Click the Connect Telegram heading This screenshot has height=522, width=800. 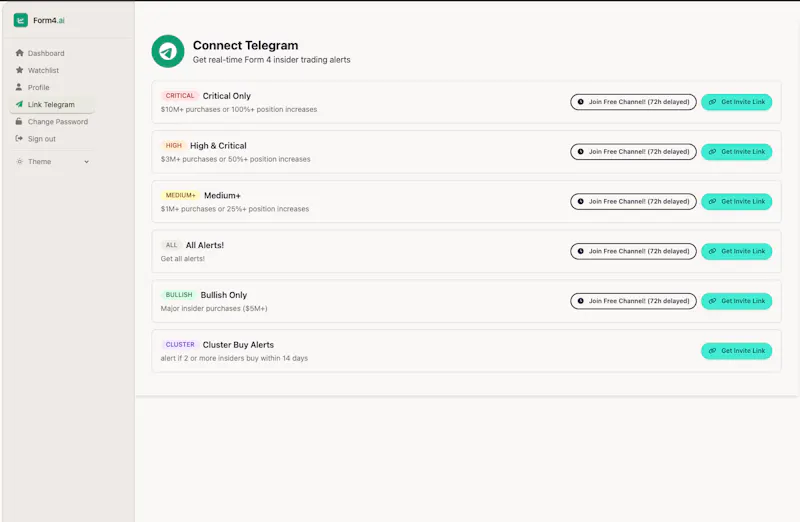[245, 45]
